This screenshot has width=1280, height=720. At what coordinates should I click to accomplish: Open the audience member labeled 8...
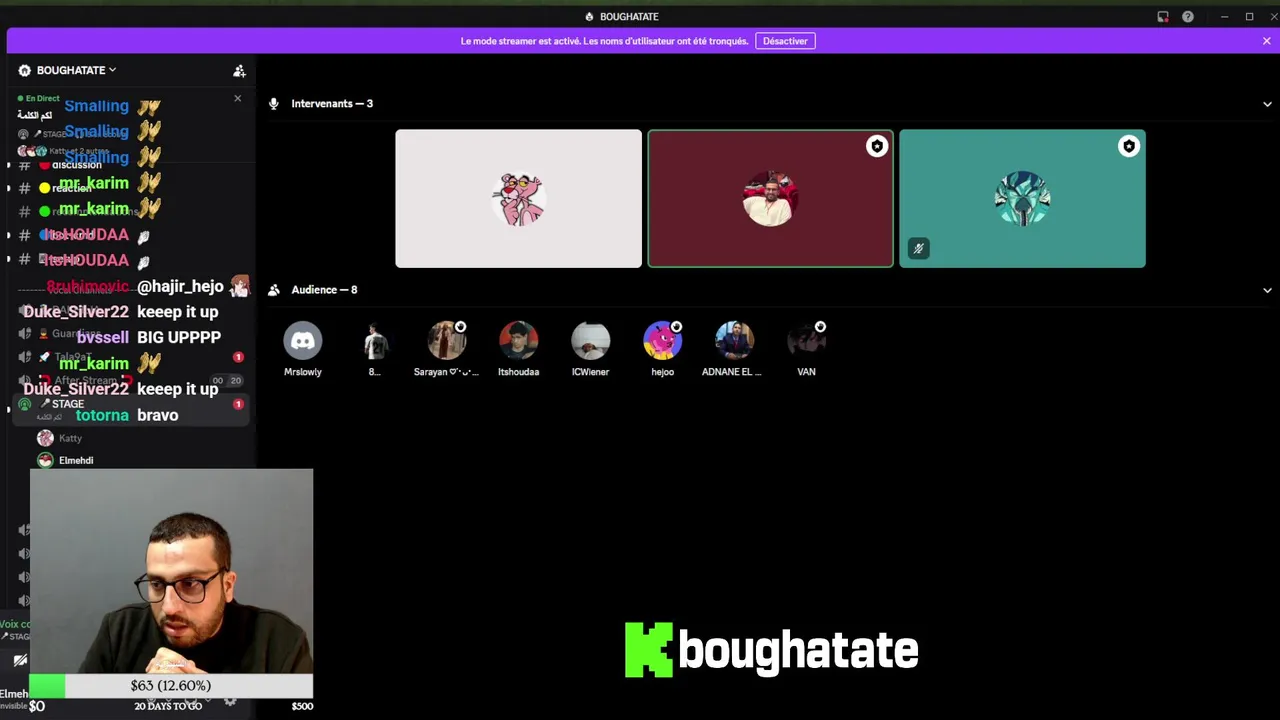point(375,341)
